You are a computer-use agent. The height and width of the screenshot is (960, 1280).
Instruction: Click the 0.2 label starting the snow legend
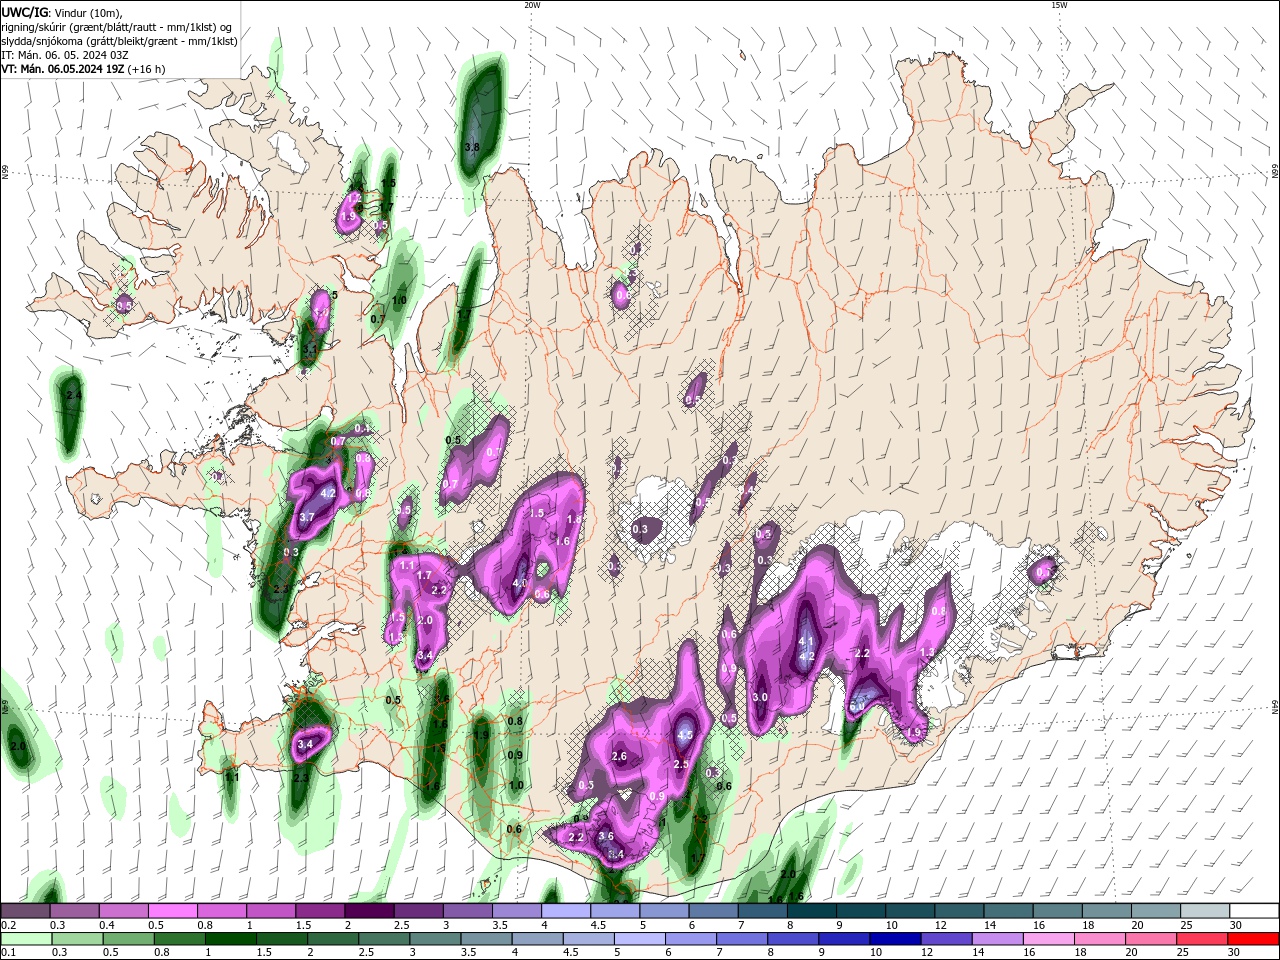[x=8, y=925]
